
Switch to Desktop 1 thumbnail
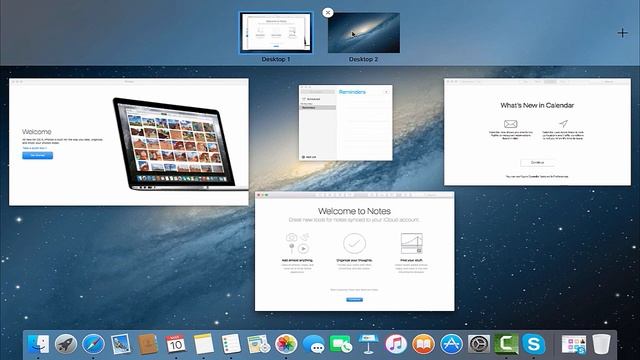pos(276,33)
